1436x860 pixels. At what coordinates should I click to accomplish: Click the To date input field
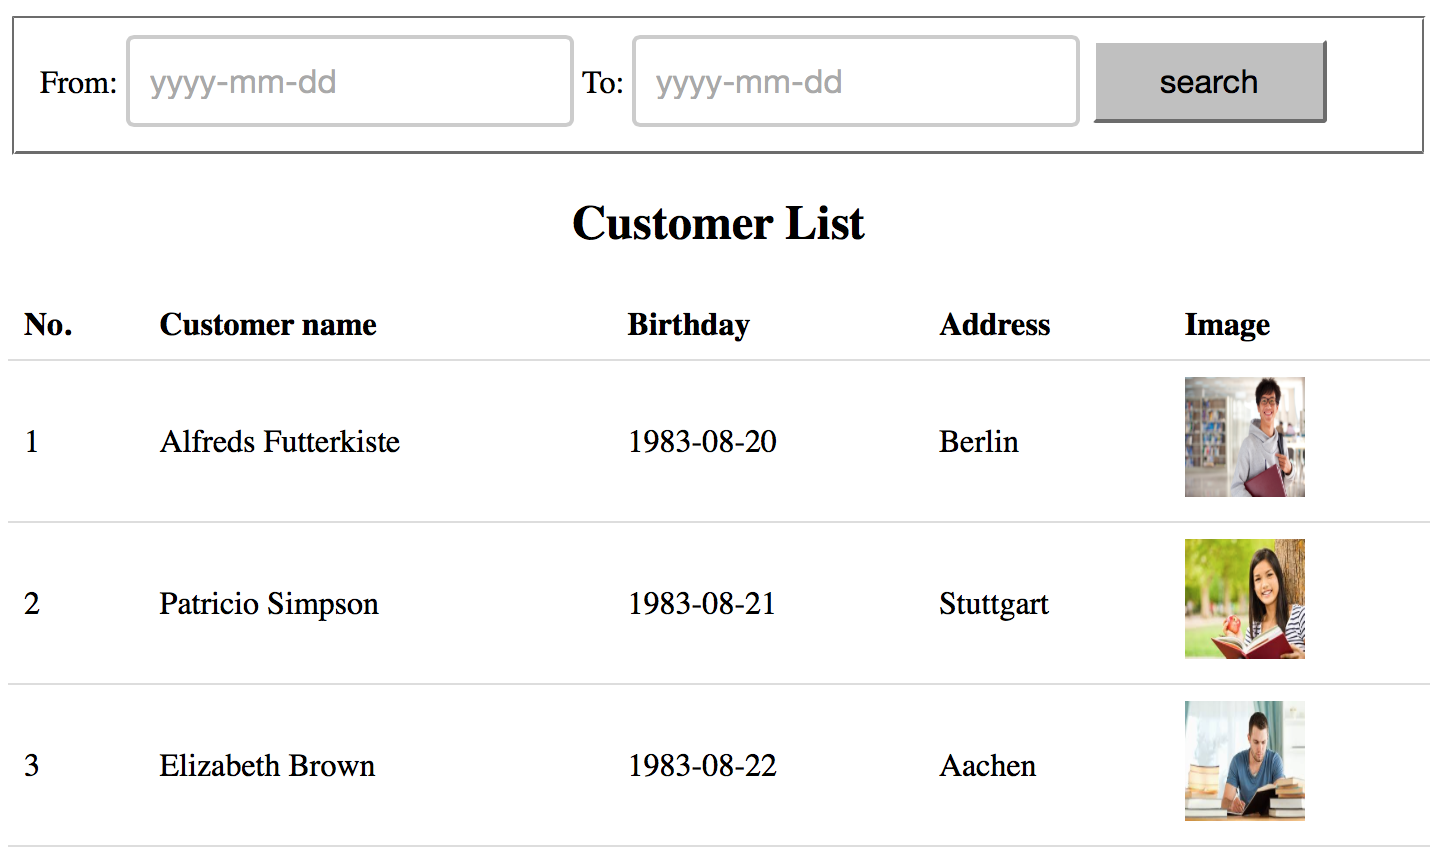click(x=855, y=82)
